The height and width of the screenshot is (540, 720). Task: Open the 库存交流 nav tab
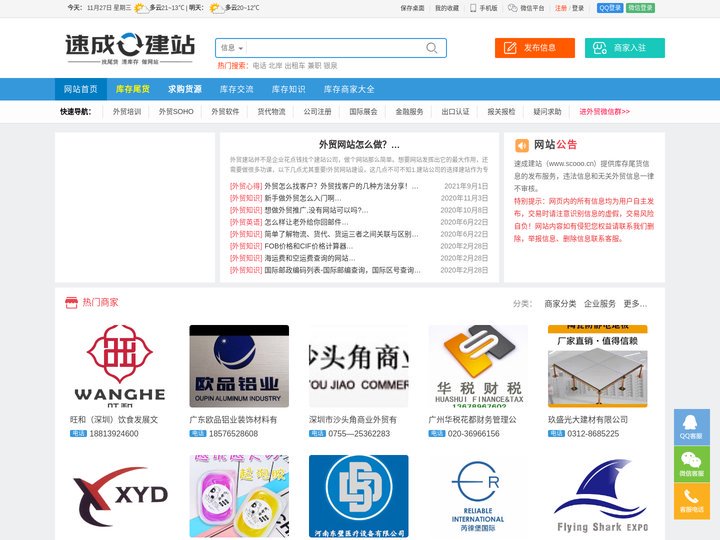[236, 89]
